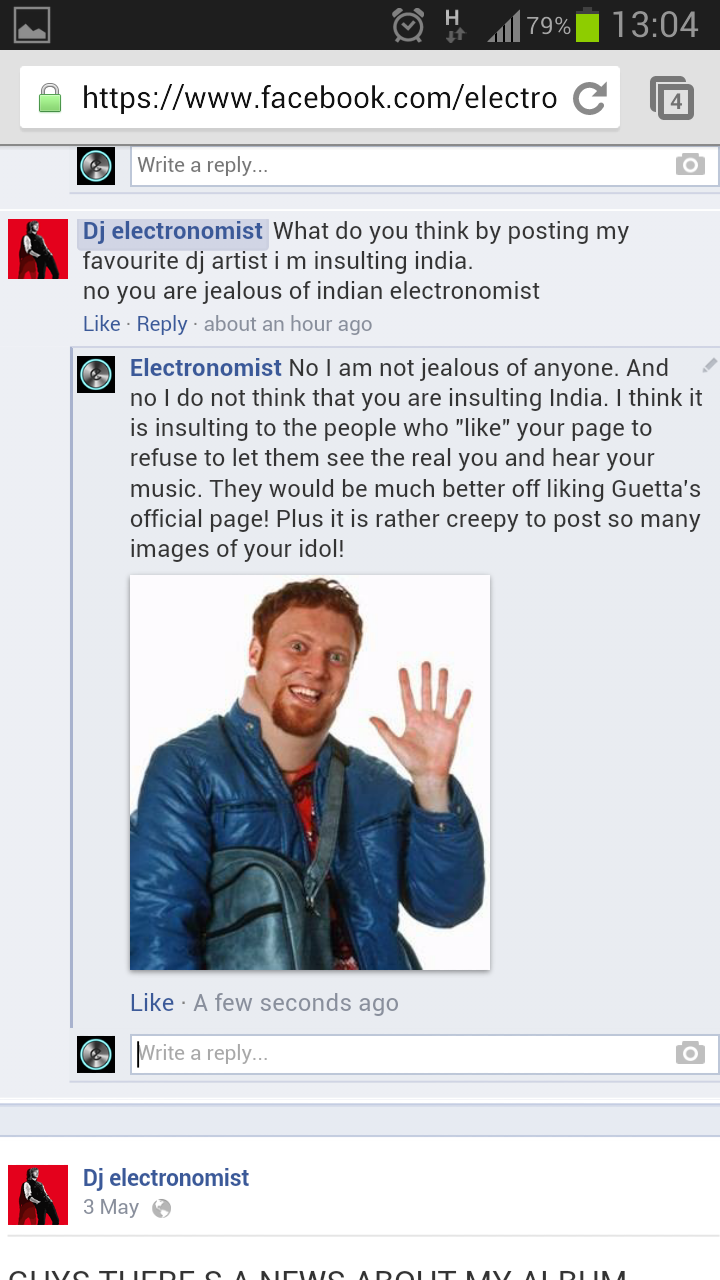The image size is (720, 1280).
Task: Focus the top Write a reply field
Action: pyautogui.click(x=425, y=165)
